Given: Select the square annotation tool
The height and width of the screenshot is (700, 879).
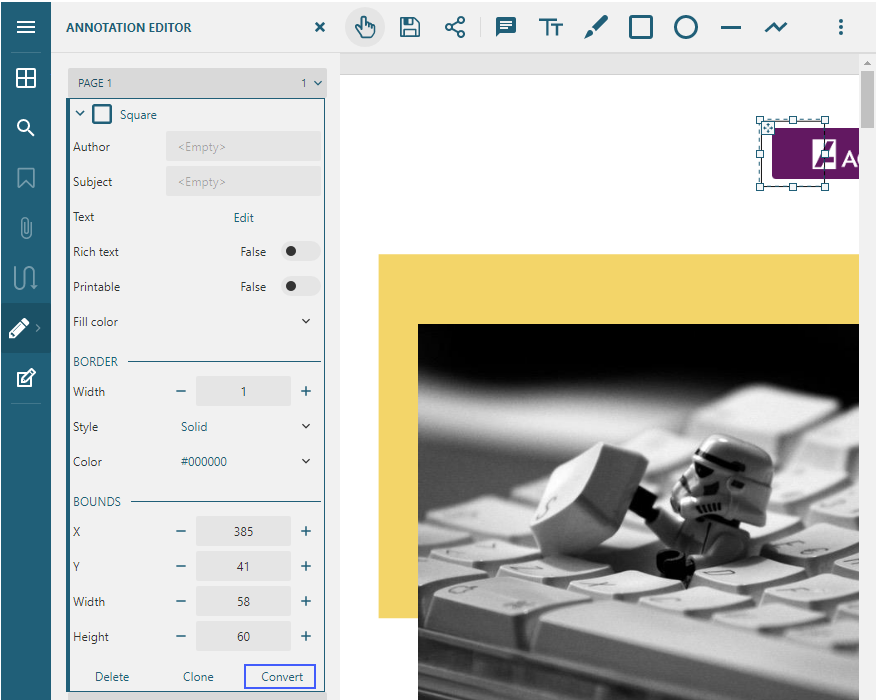Looking at the screenshot, I should 641,27.
